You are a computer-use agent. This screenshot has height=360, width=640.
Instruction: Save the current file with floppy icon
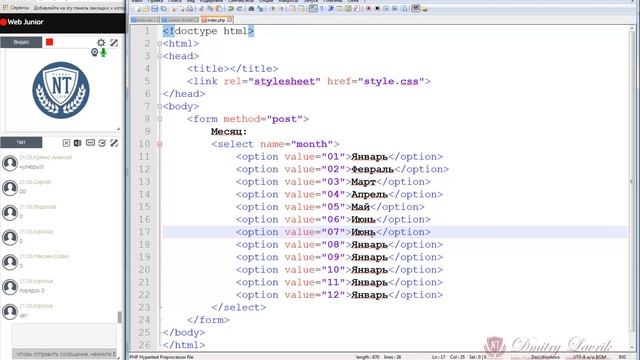click(x=155, y=9)
